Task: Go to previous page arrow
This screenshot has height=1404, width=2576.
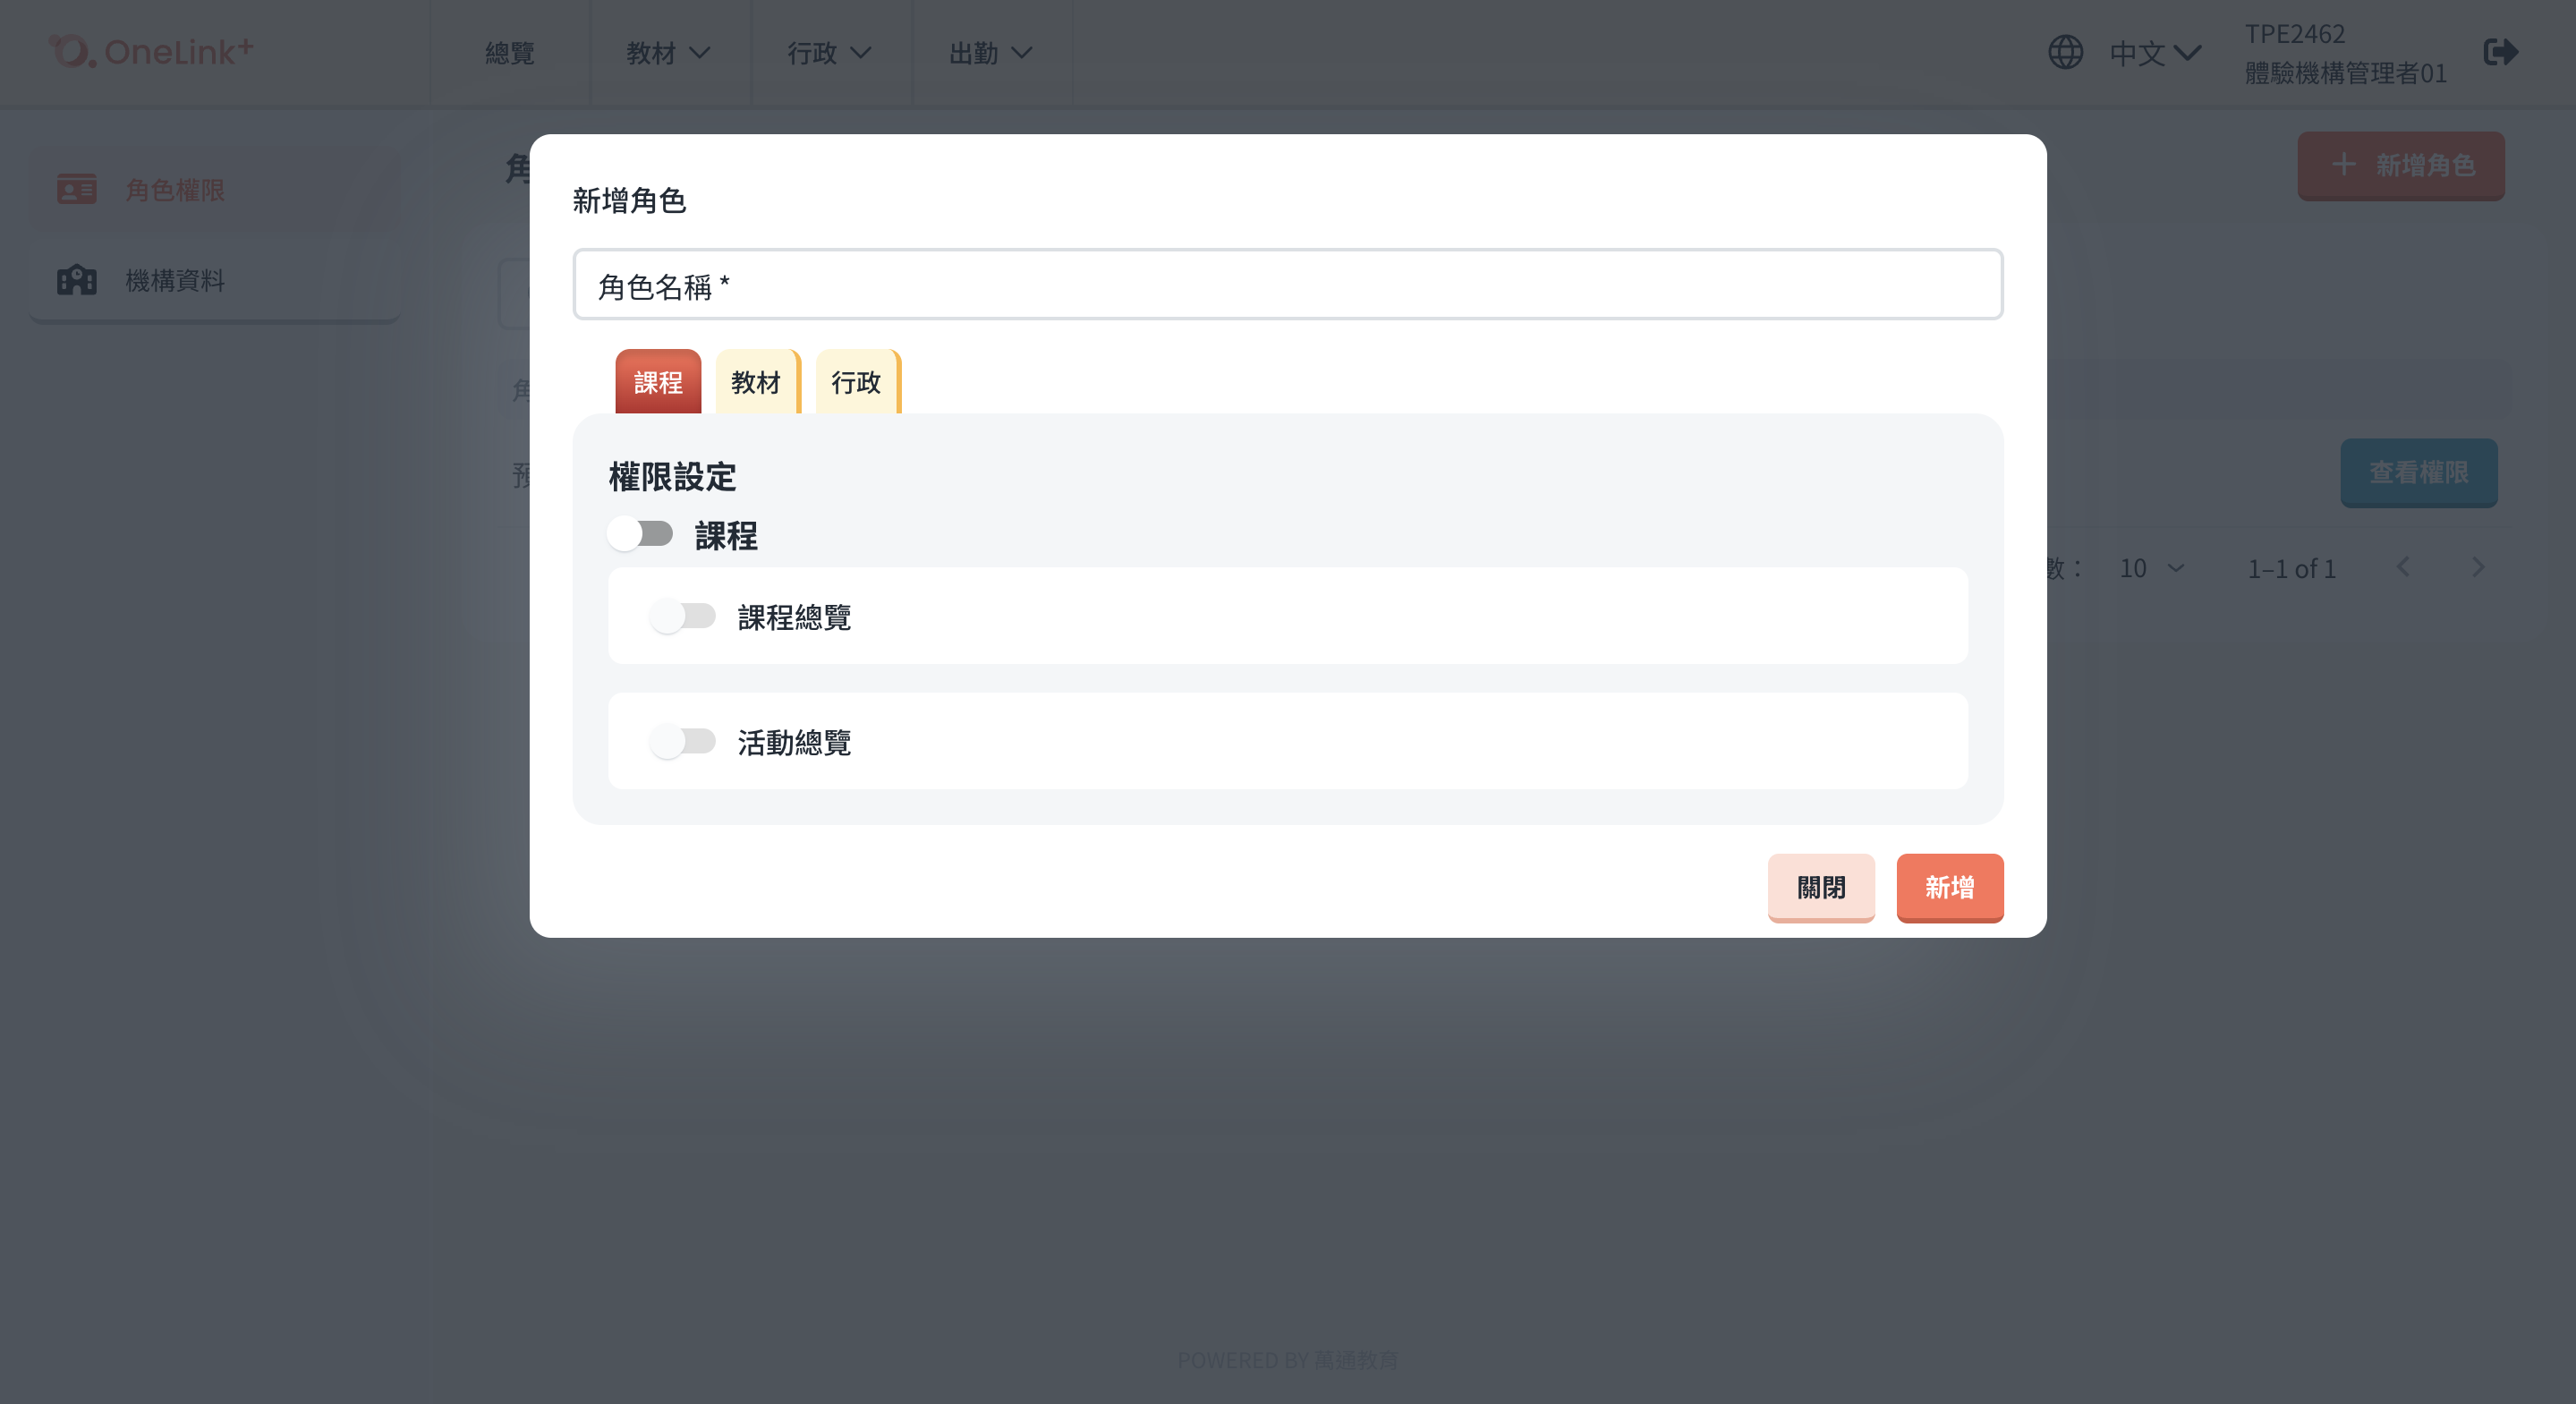Action: click(2403, 568)
